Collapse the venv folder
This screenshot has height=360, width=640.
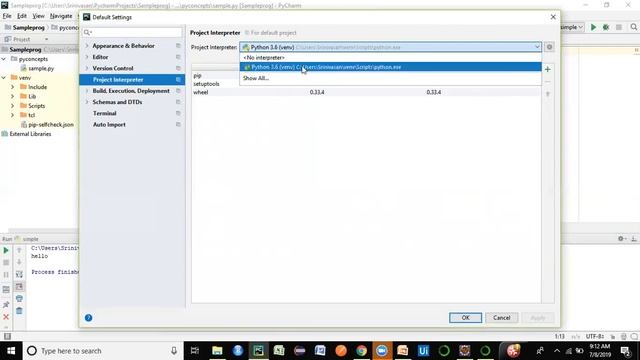pos(4,78)
